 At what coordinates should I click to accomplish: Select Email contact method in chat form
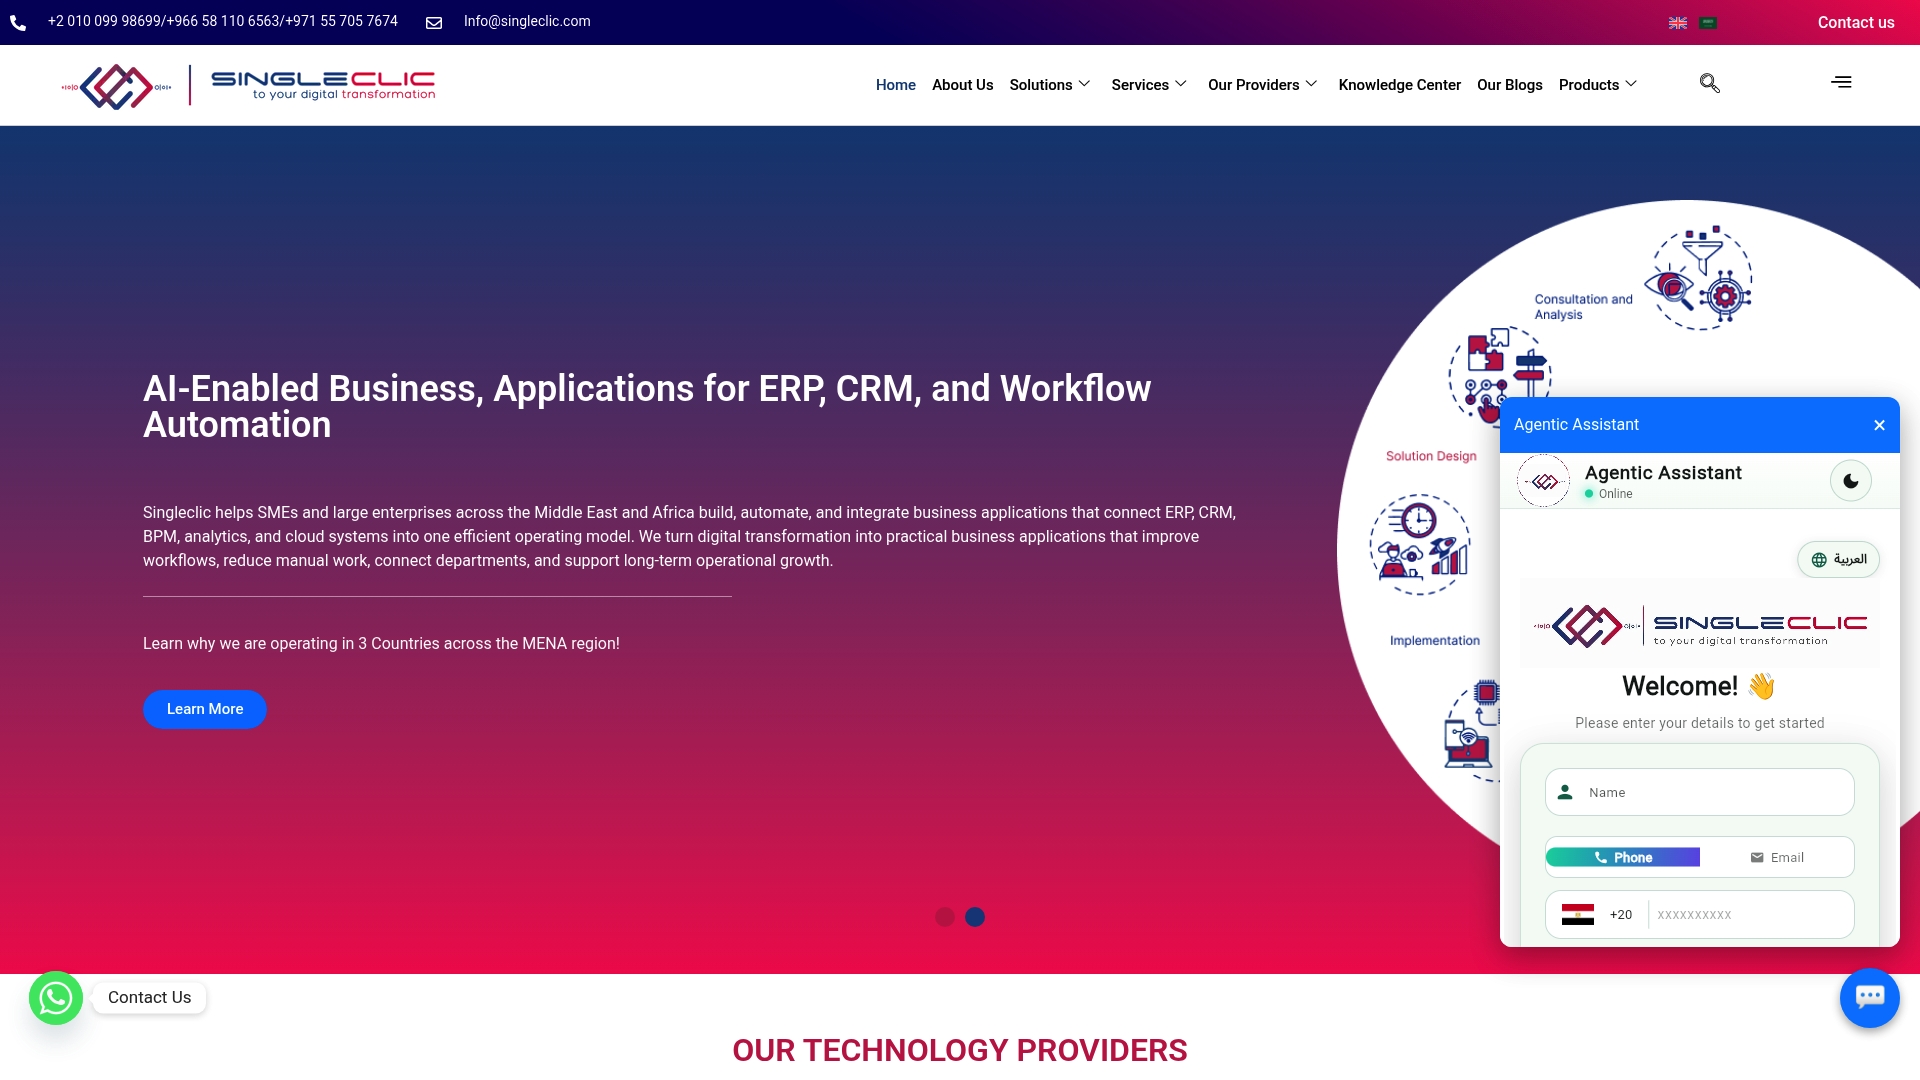pyautogui.click(x=1777, y=858)
